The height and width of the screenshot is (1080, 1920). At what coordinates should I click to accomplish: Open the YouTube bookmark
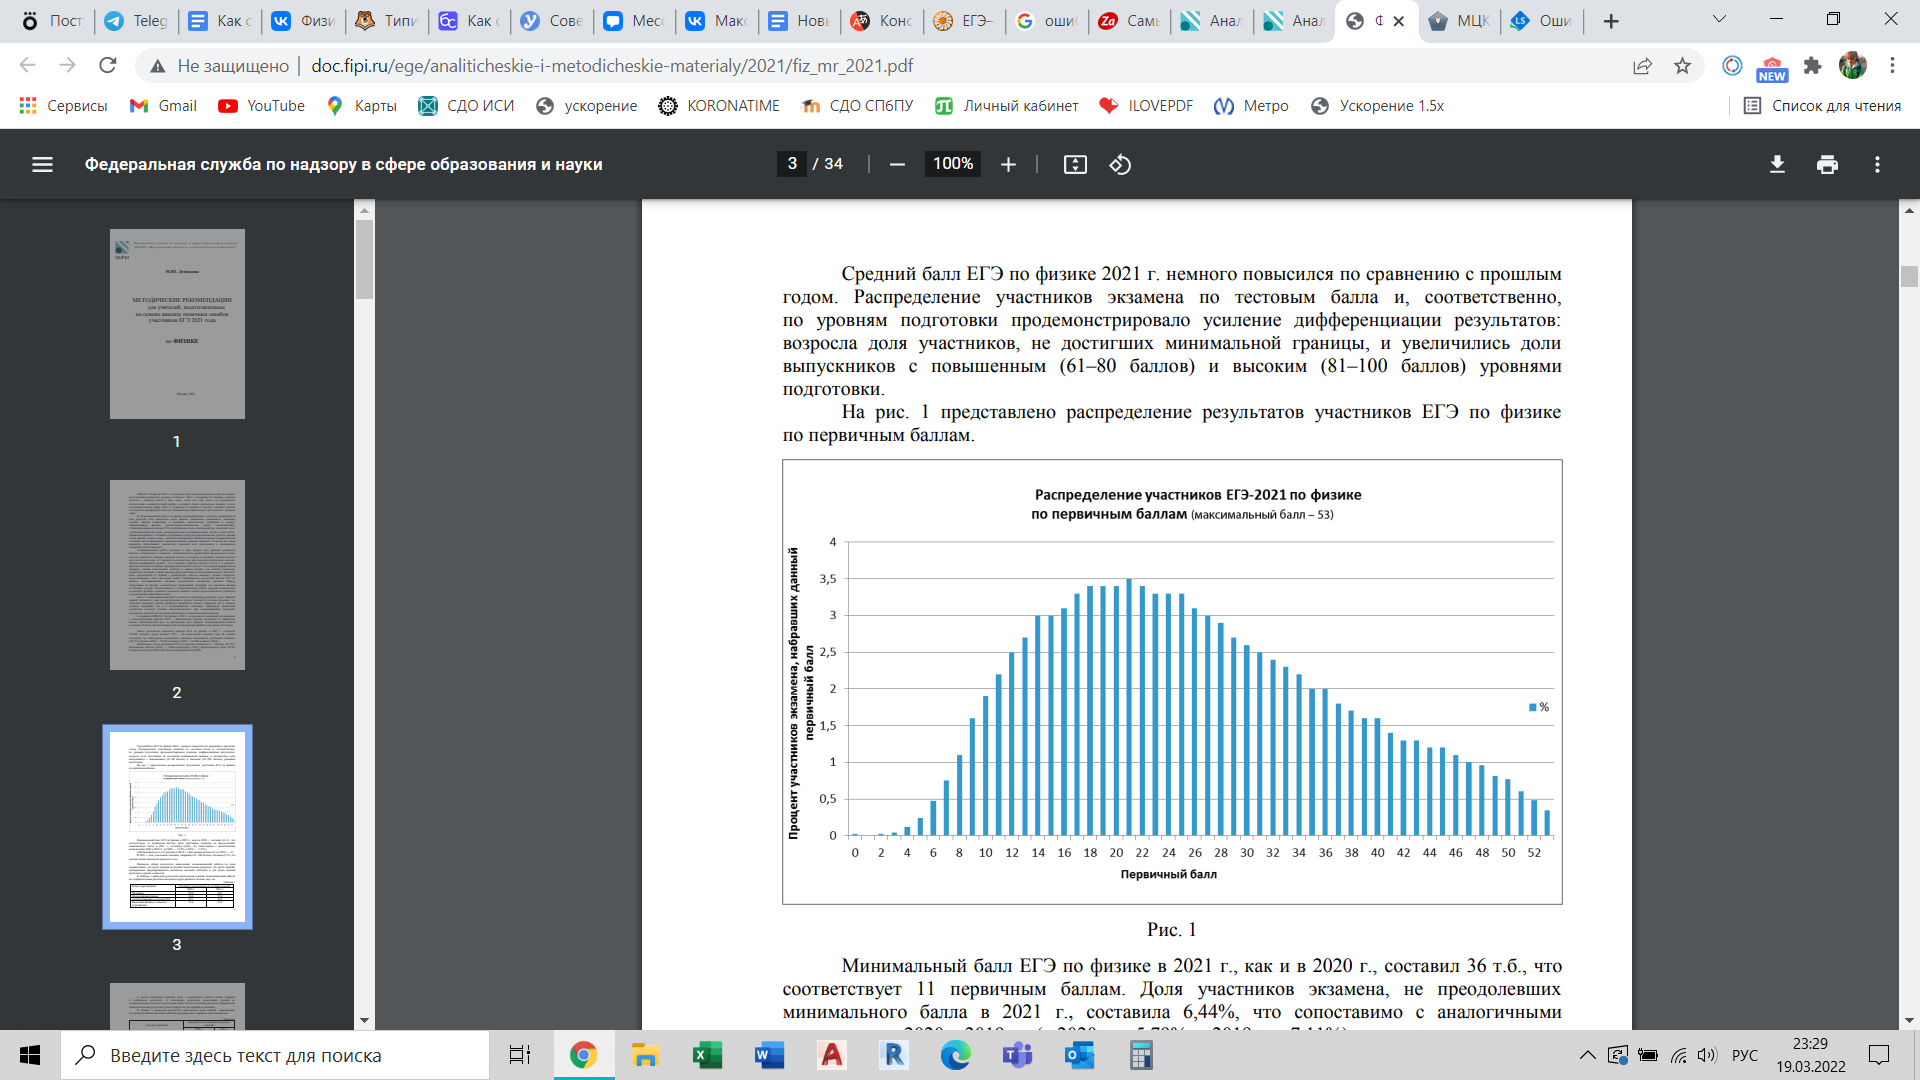pyautogui.click(x=261, y=106)
